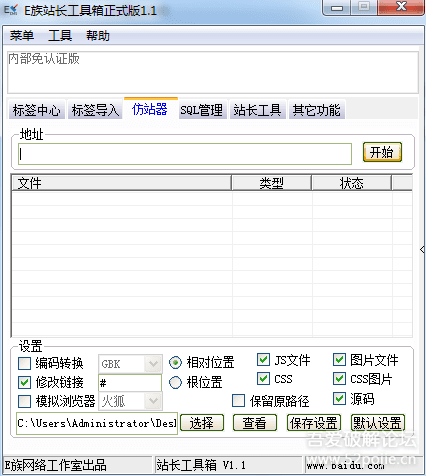Viewport: 426px width, 476px height.
Task: Click the 状态 column header
Action: [x=351, y=183]
